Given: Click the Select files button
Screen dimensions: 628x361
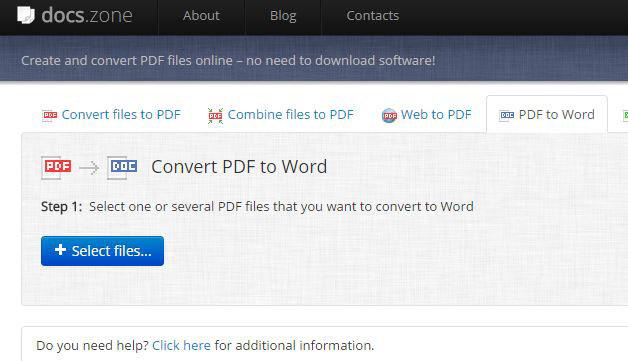Looking at the screenshot, I should pyautogui.click(x=103, y=251).
